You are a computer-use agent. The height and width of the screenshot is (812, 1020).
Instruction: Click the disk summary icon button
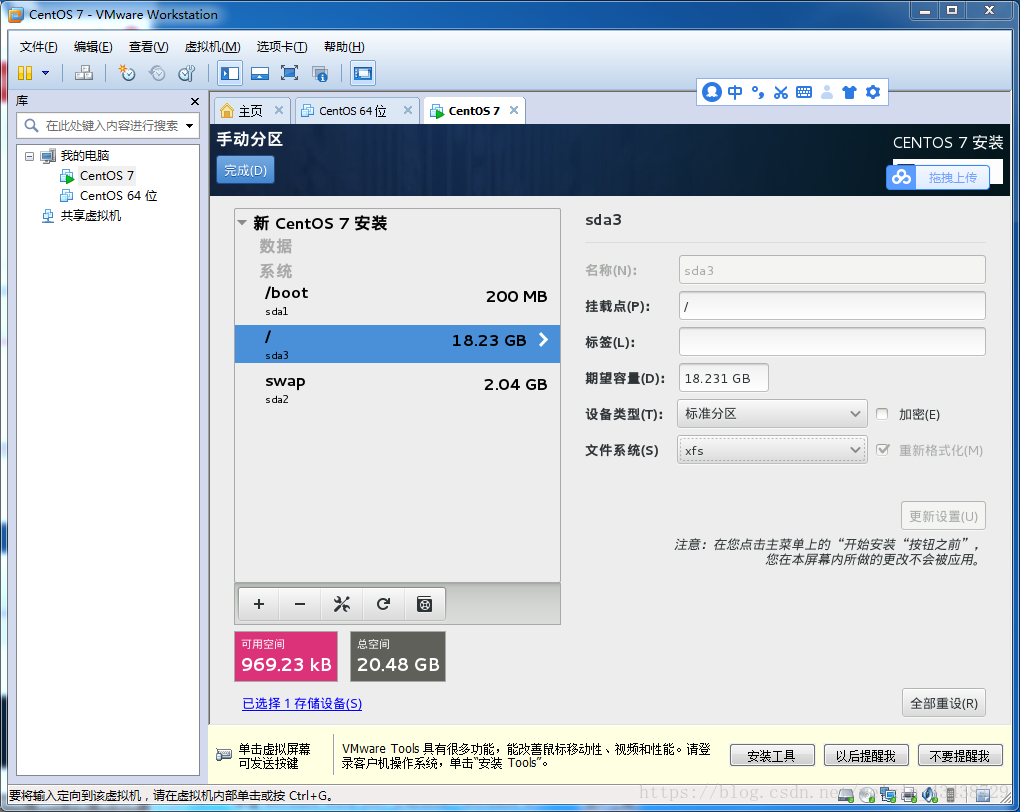coord(425,604)
